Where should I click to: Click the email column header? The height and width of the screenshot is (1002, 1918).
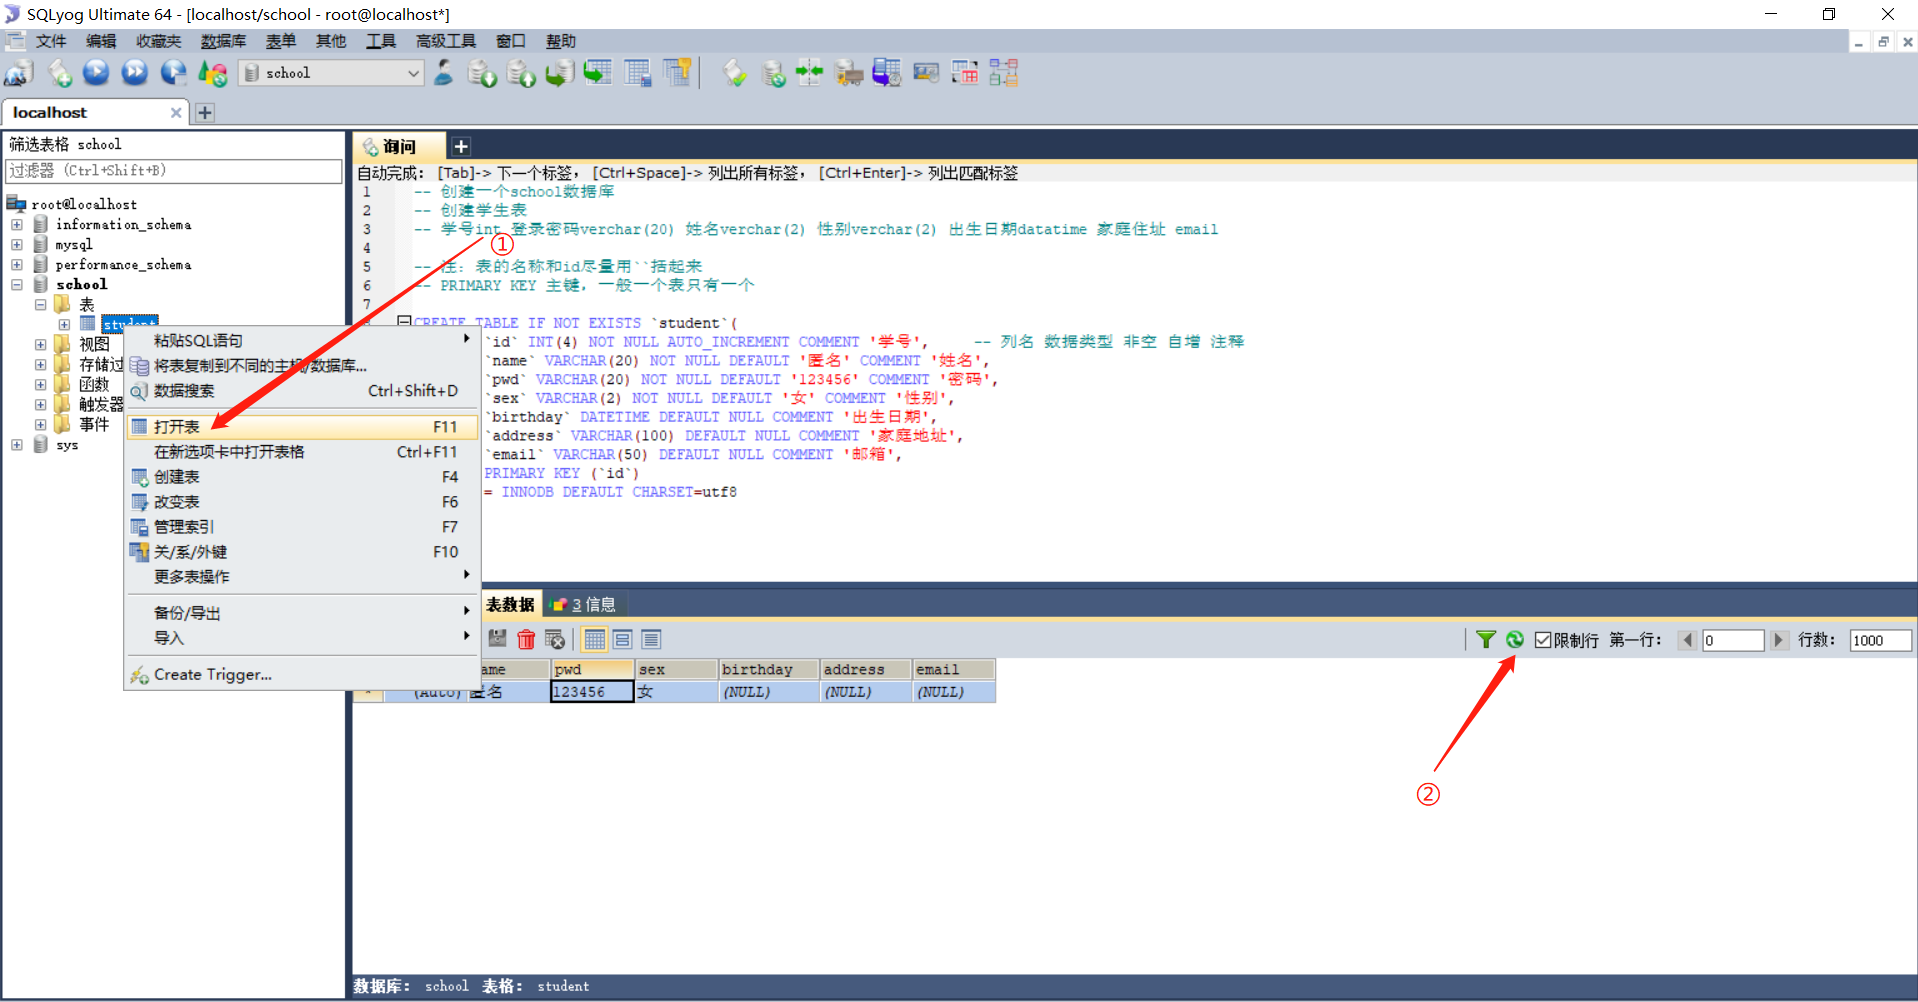click(953, 669)
